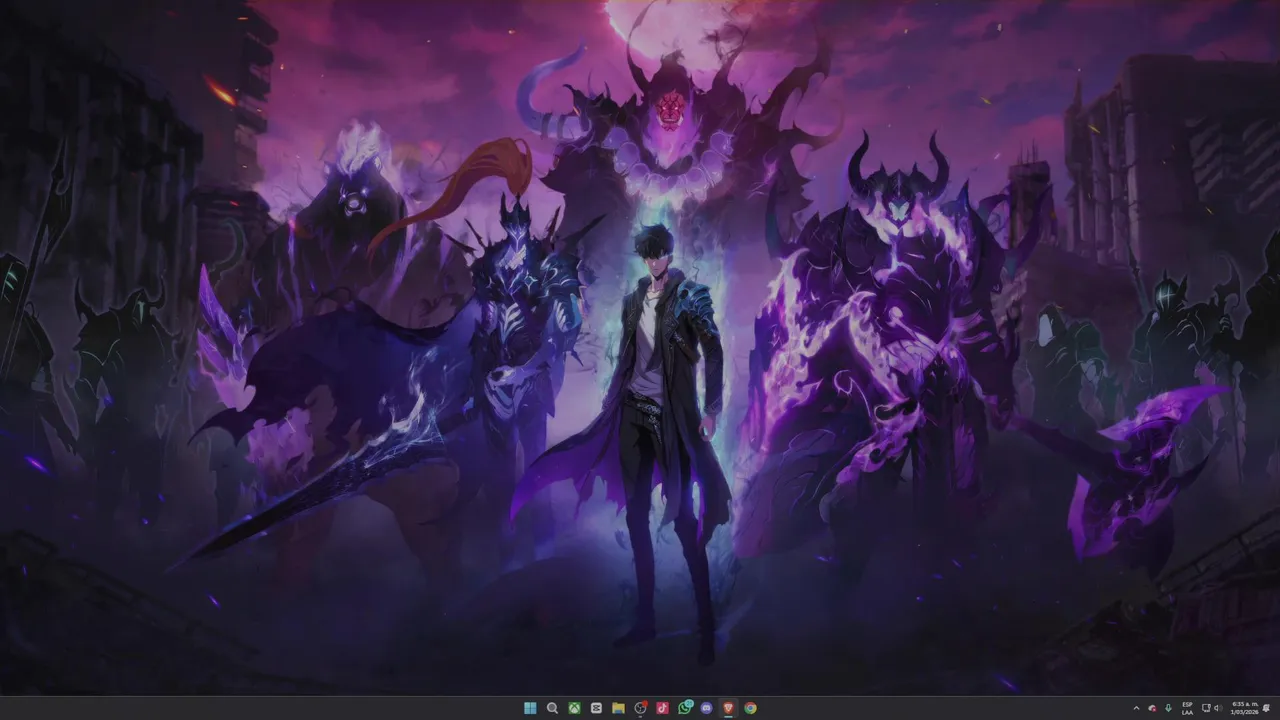The width and height of the screenshot is (1280, 720).
Task: Launch the Xbox app from taskbar
Action: click(574, 708)
